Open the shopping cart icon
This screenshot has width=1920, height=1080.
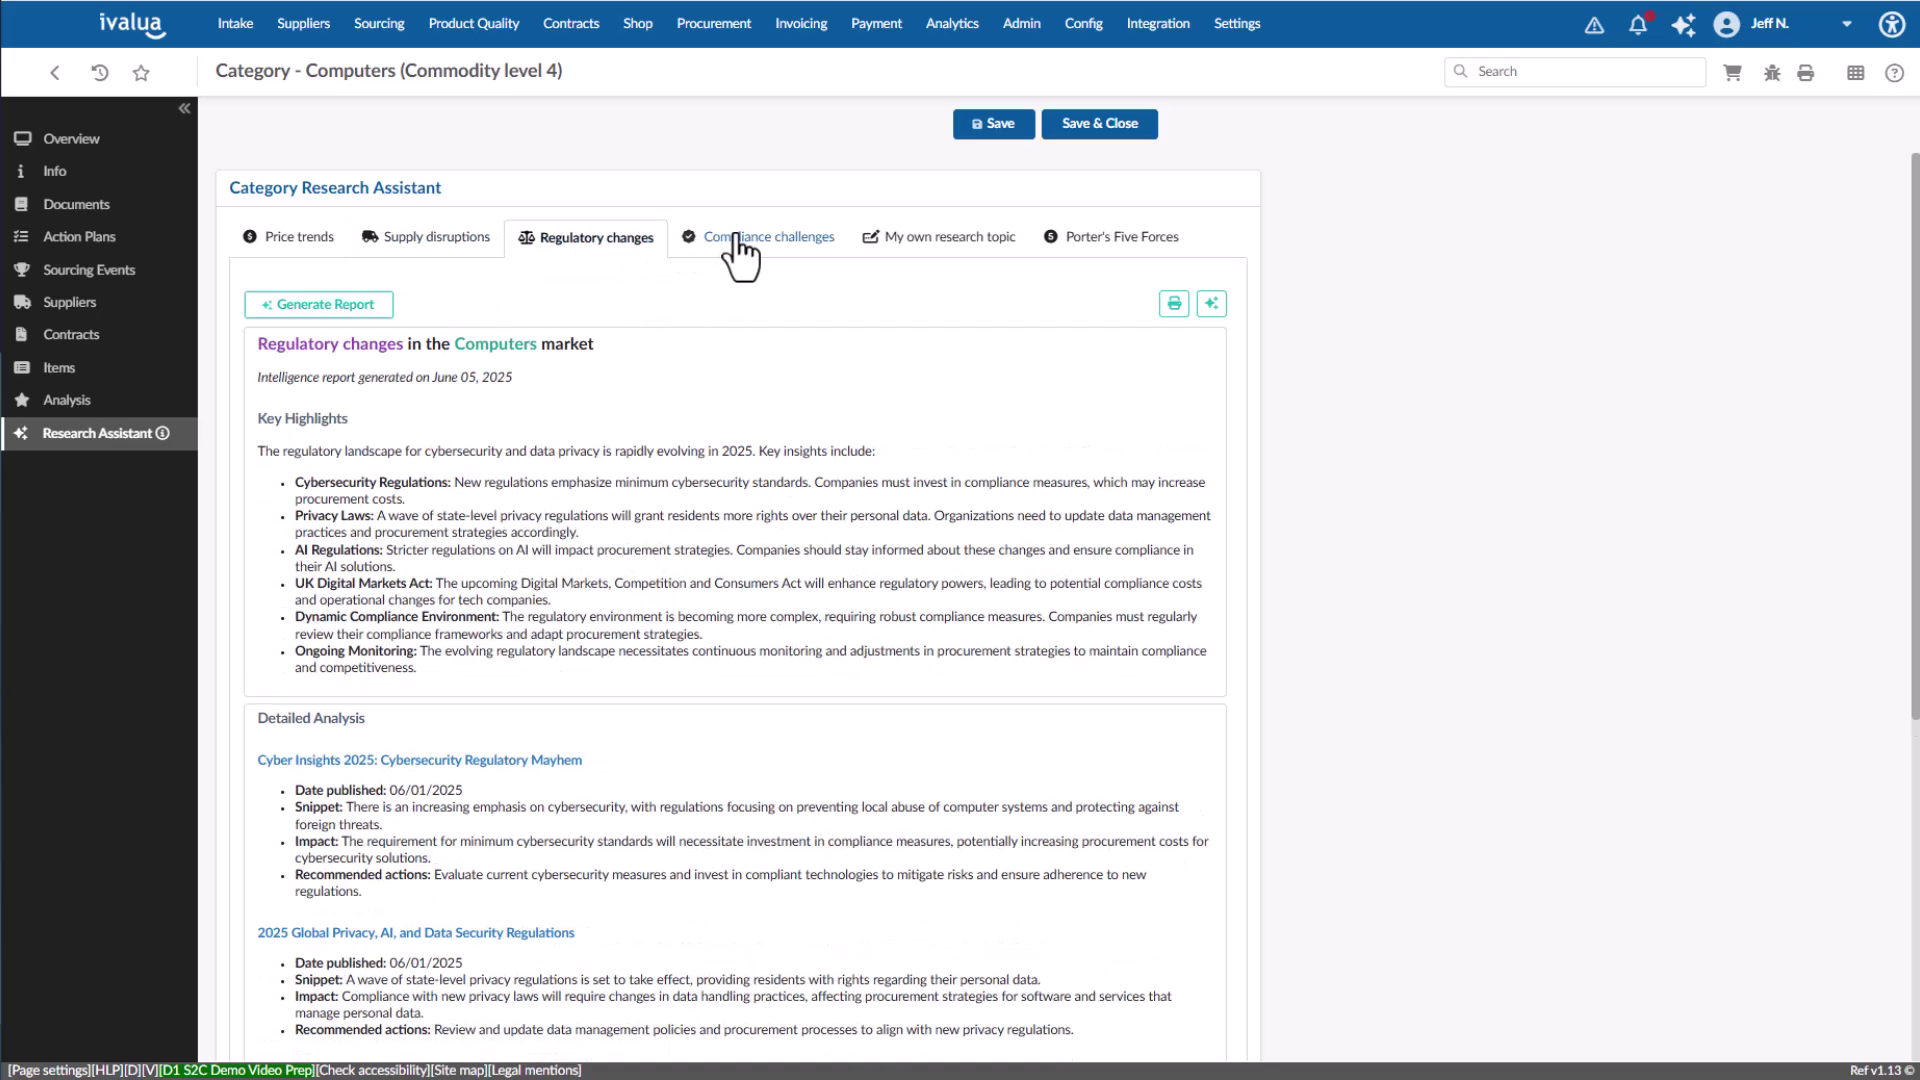point(1732,72)
